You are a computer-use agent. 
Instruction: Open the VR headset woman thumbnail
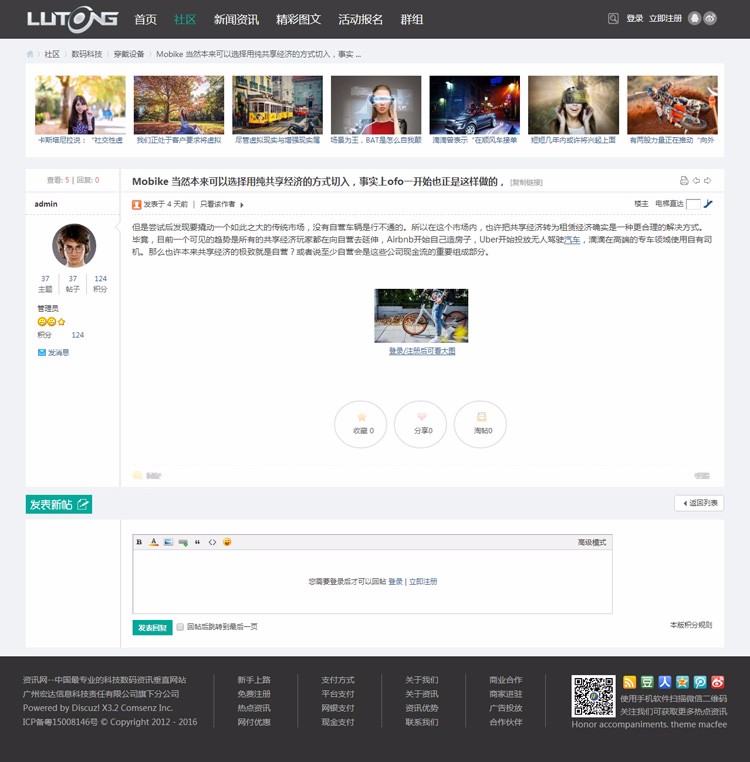pyautogui.click(x=376, y=105)
